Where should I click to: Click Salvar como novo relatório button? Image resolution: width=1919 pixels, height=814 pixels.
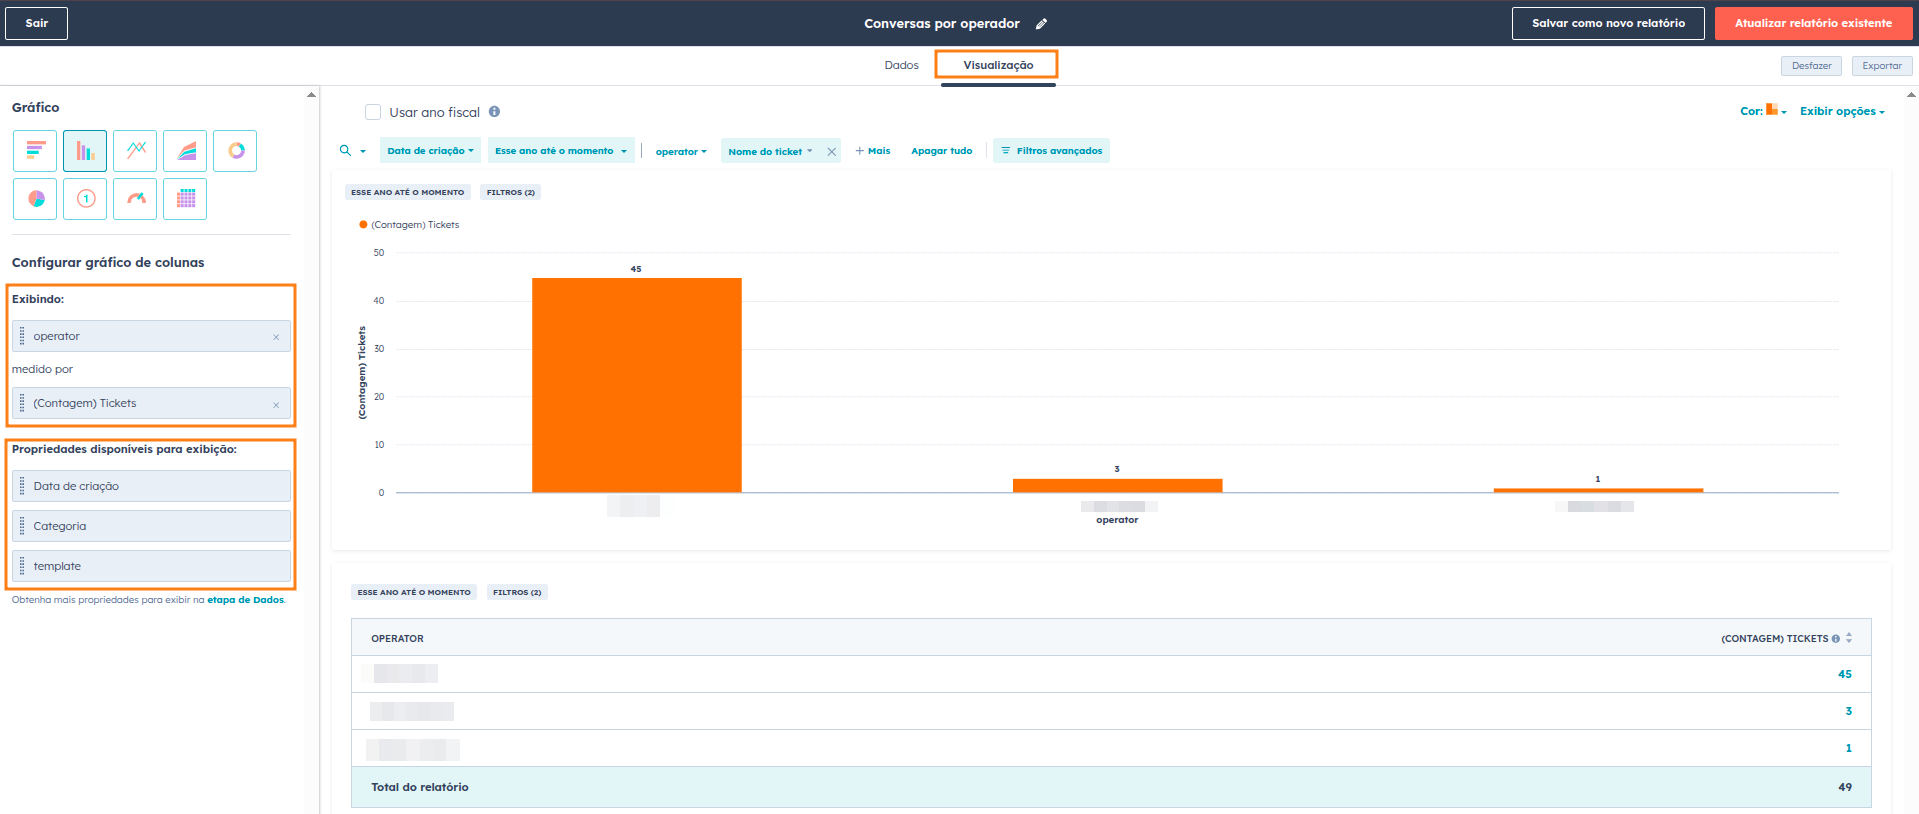(1607, 23)
